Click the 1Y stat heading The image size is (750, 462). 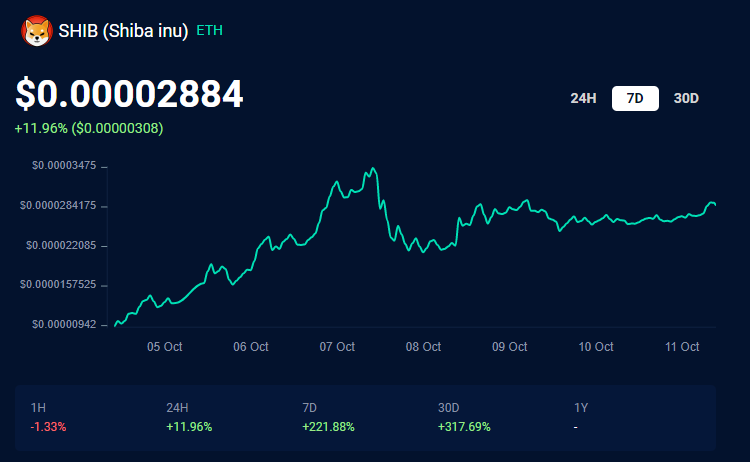point(581,408)
